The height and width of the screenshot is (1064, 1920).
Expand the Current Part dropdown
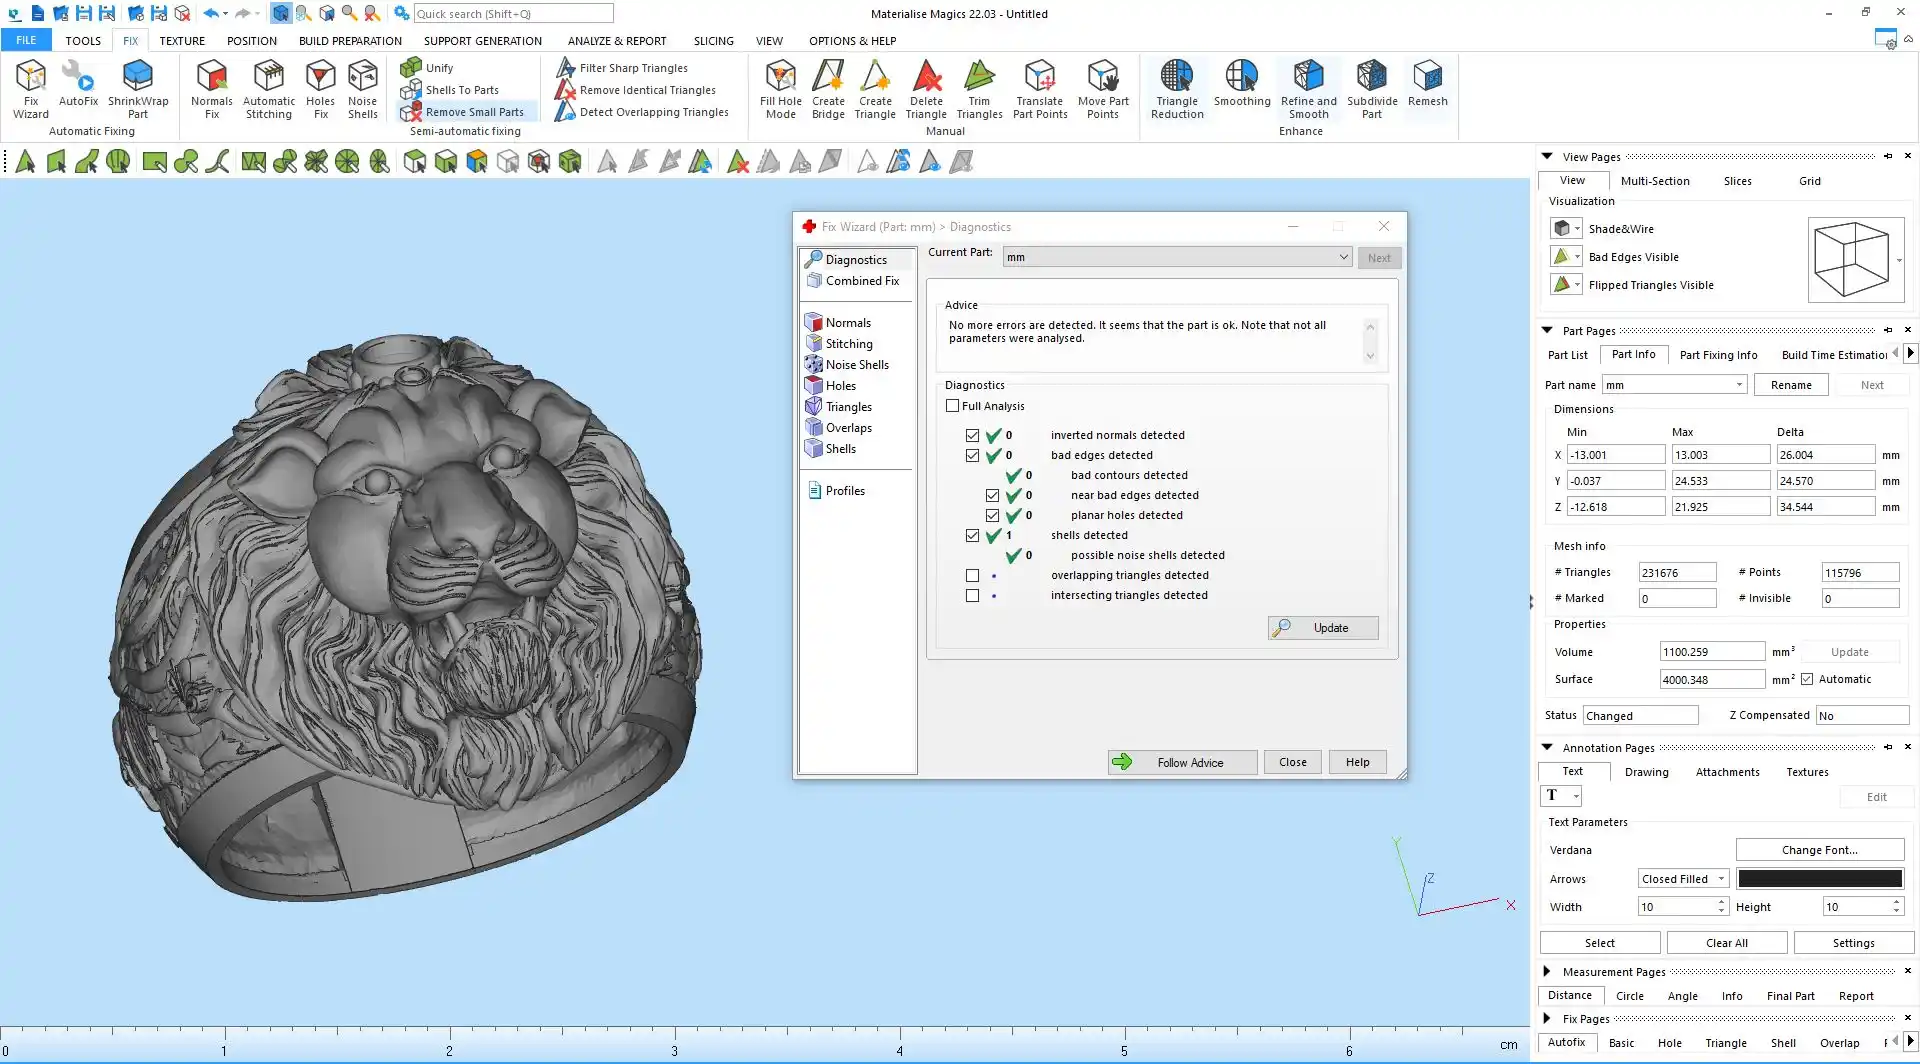pos(1343,257)
